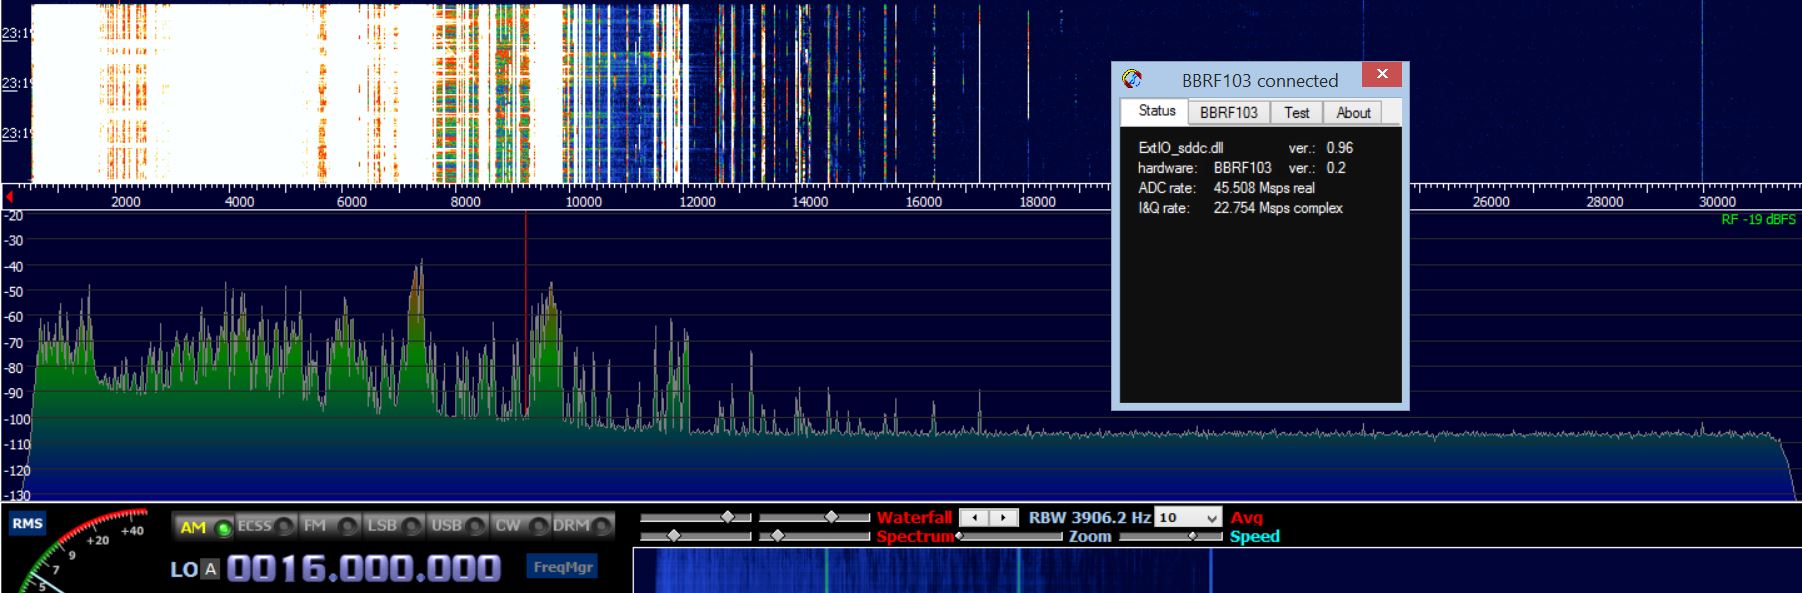
Task: Click the S-meter gauge
Action: [x=80, y=553]
